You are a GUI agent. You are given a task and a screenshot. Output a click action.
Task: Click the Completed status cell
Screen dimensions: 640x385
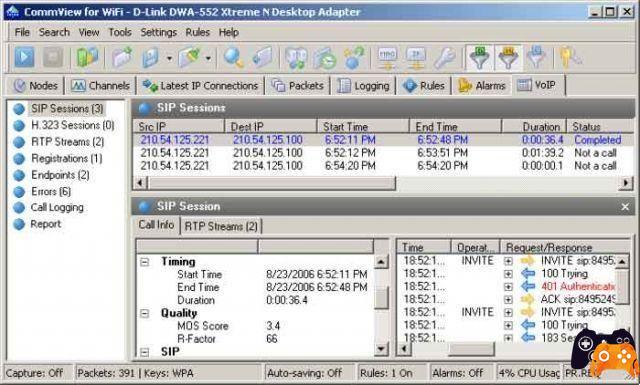coord(598,140)
